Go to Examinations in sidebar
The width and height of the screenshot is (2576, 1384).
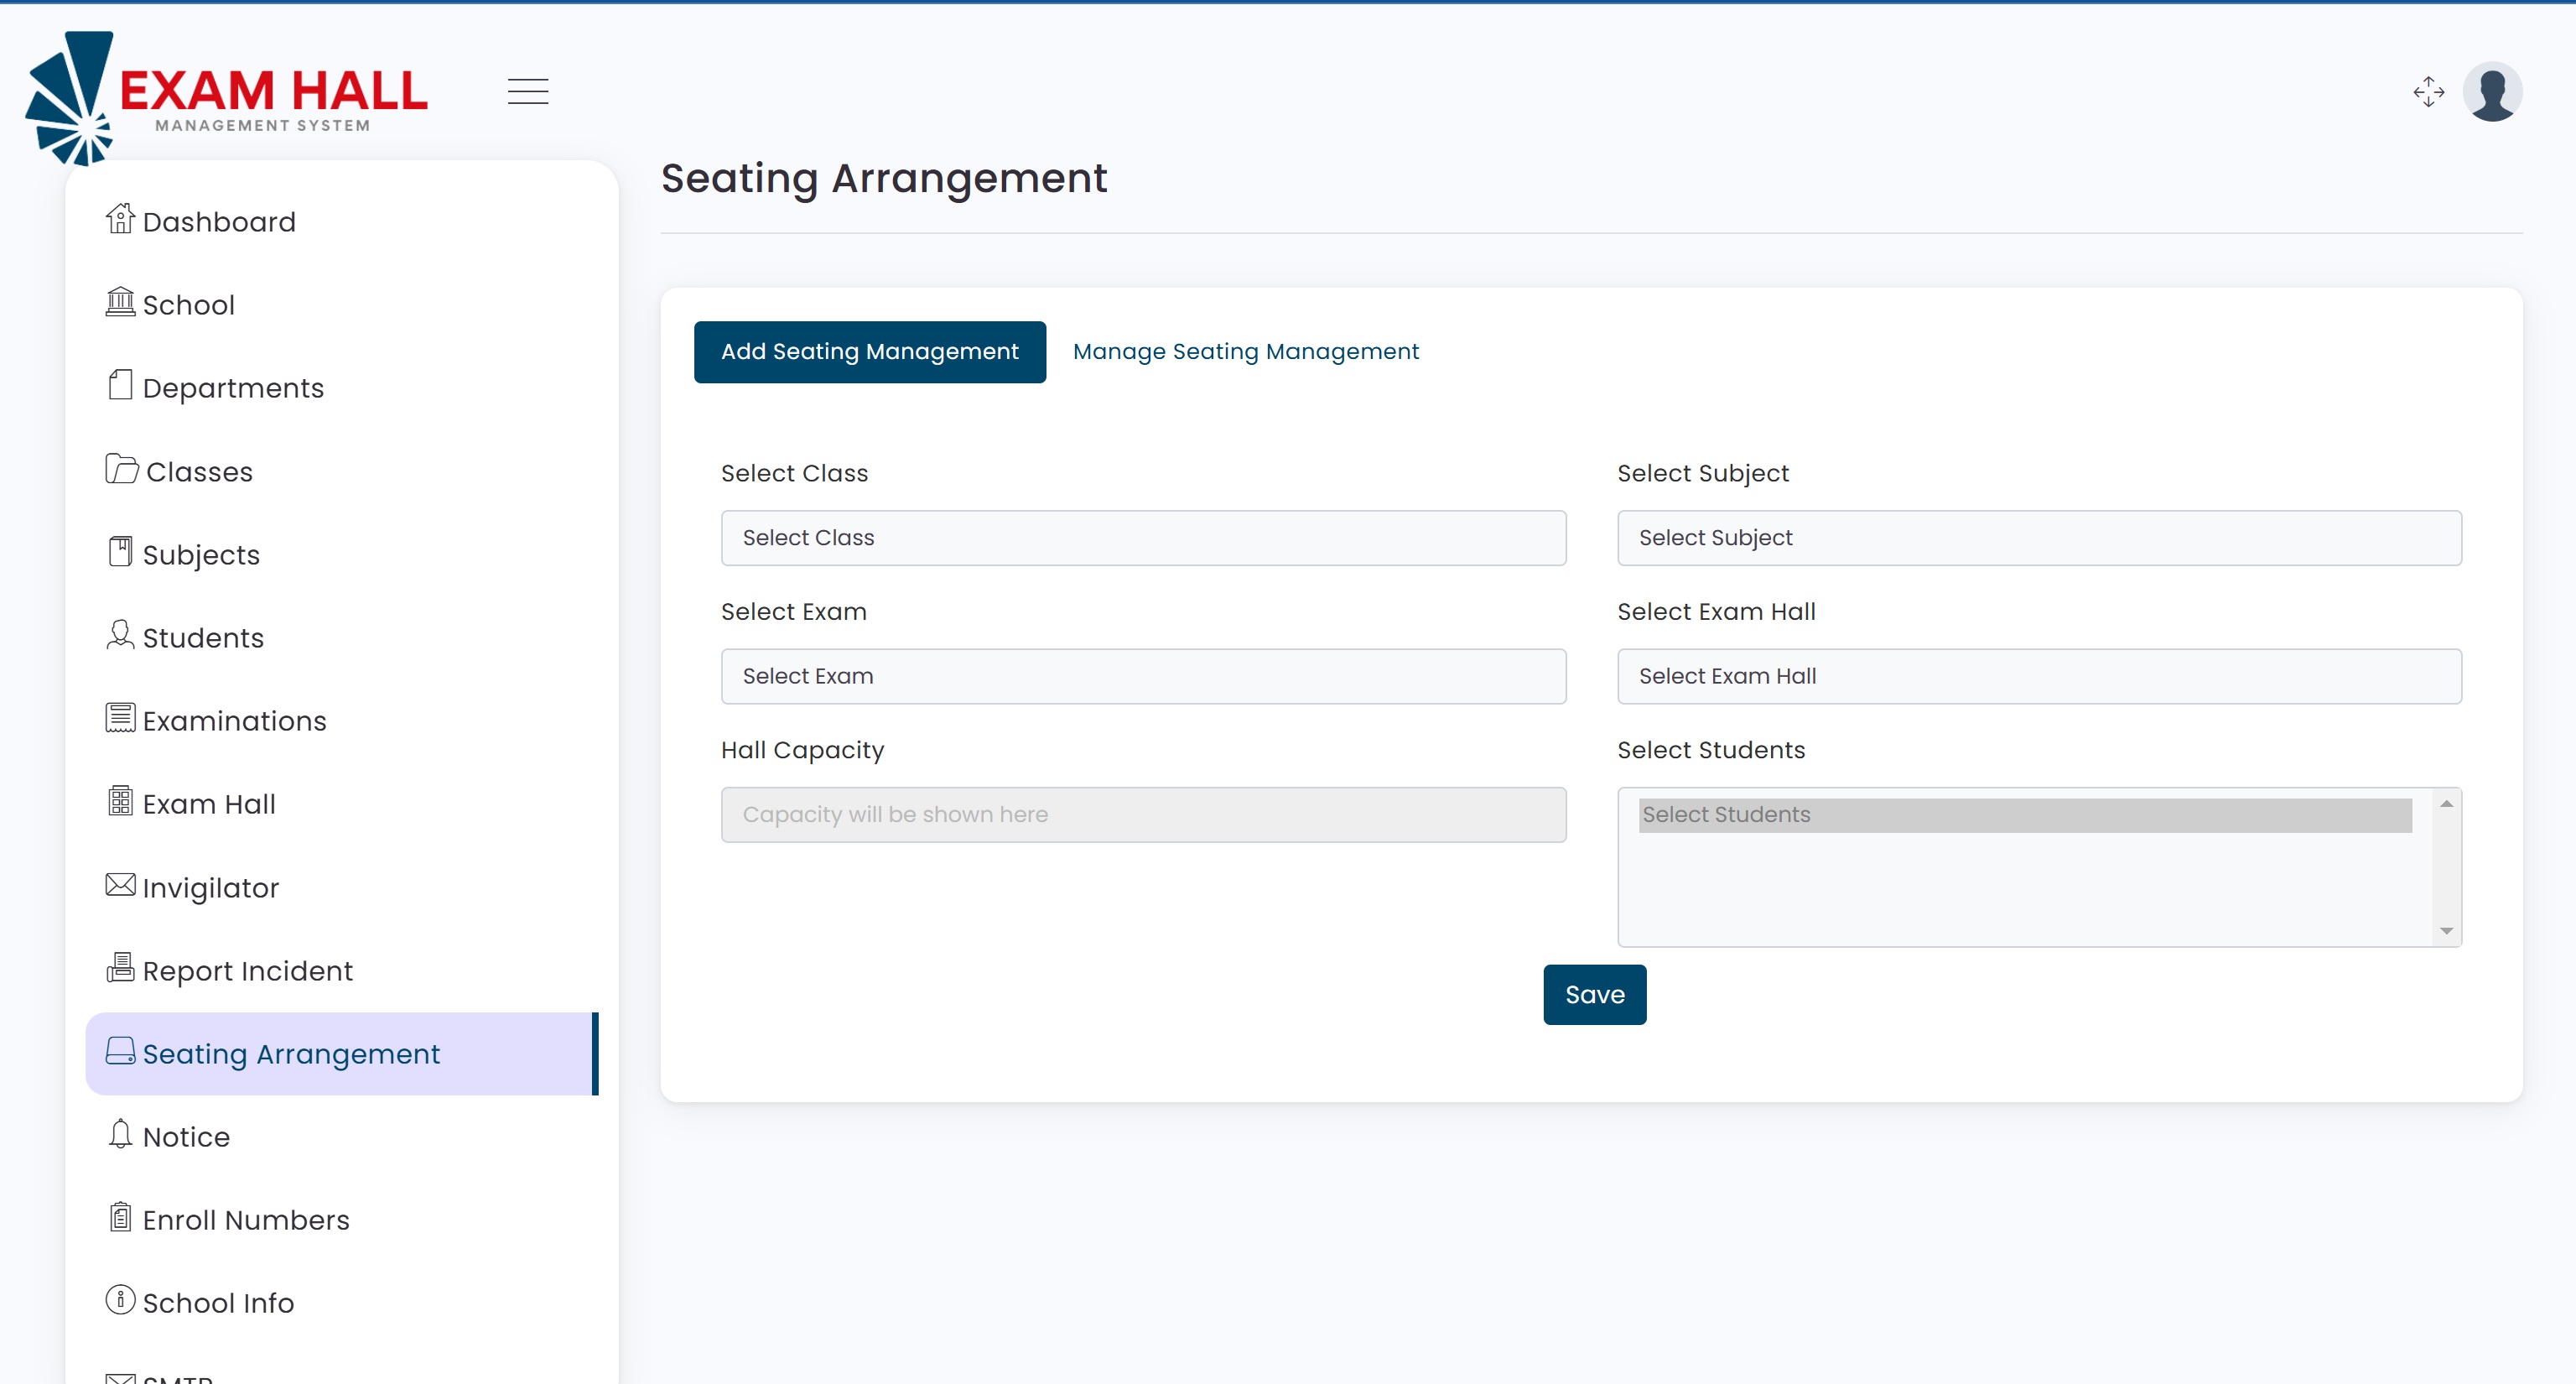pos(234,721)
